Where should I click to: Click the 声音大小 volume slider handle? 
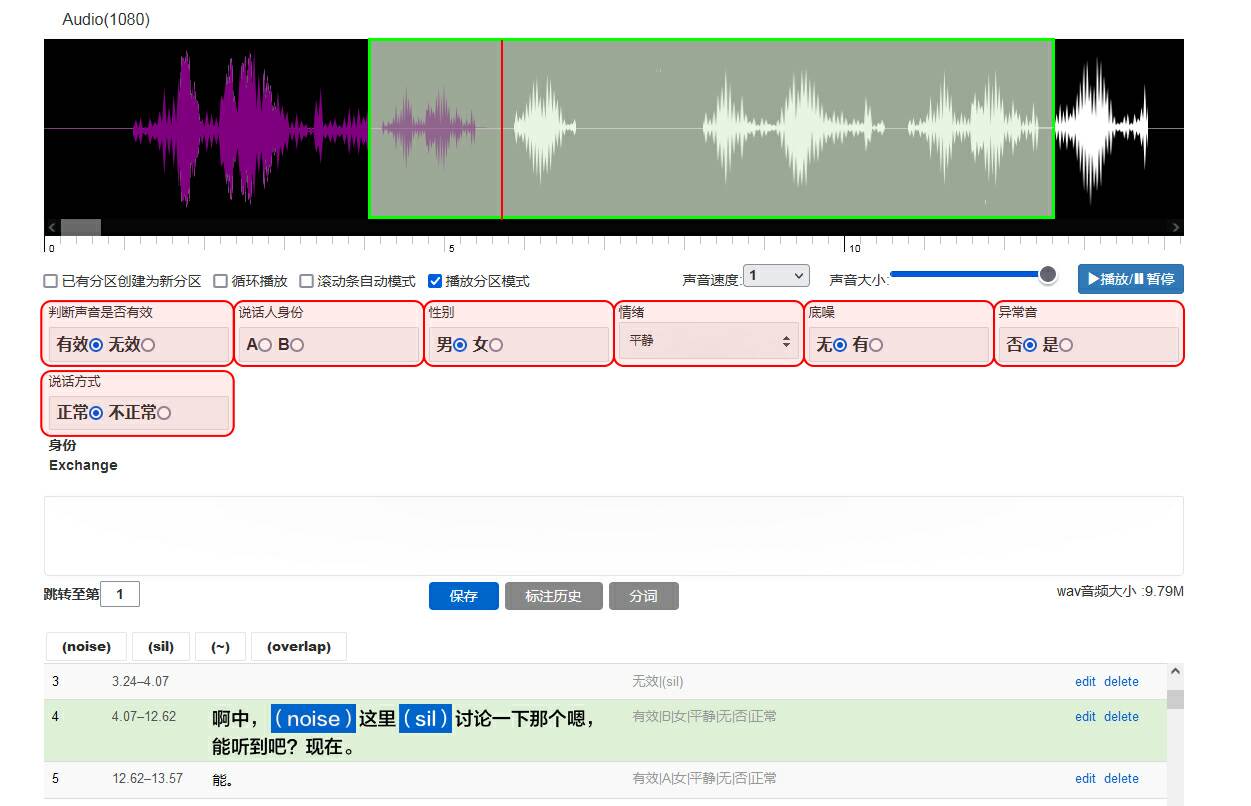pyautogui.click(x=1047, y=274)
